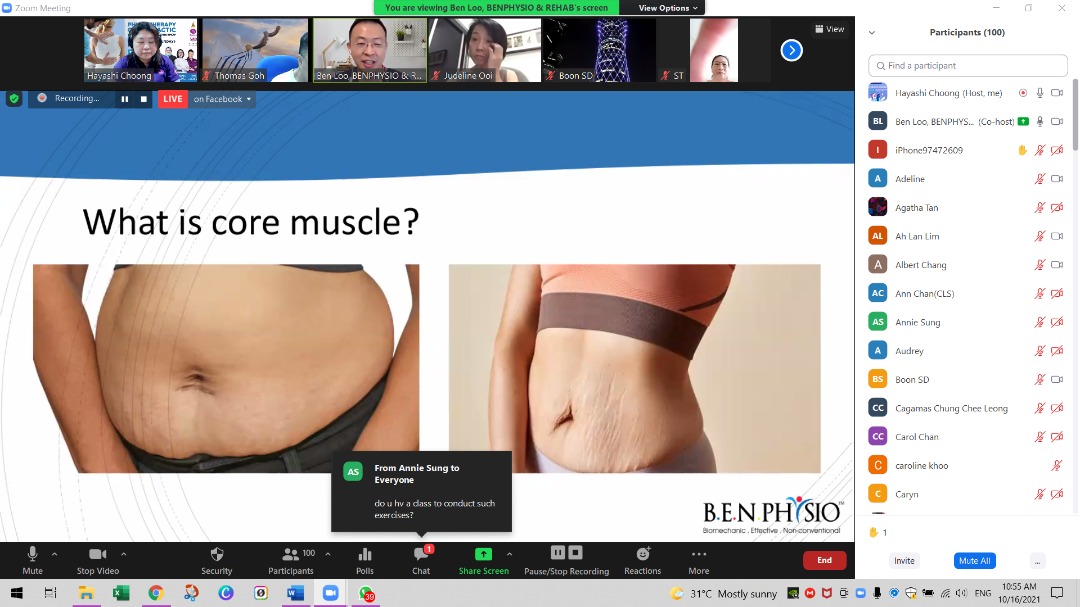Viewport: 1080px width, 607px height.
Task: Open the More options ellipsis icon
Action: pos(699,555)
